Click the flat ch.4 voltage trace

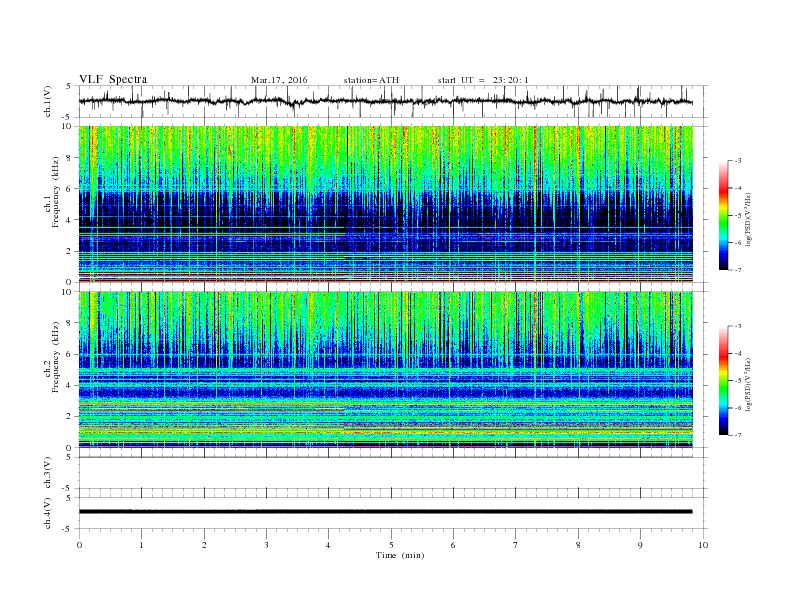click(x=386, y=512)
